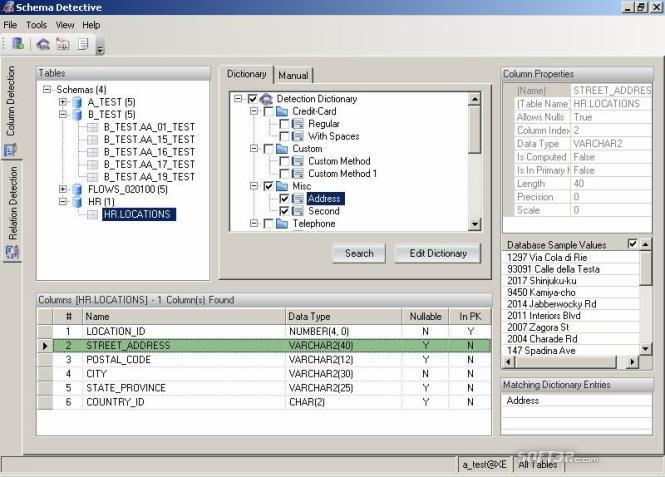665x477 pixels.
Task: Click the A_TEST schema database icon
Action: coord(77,102)
